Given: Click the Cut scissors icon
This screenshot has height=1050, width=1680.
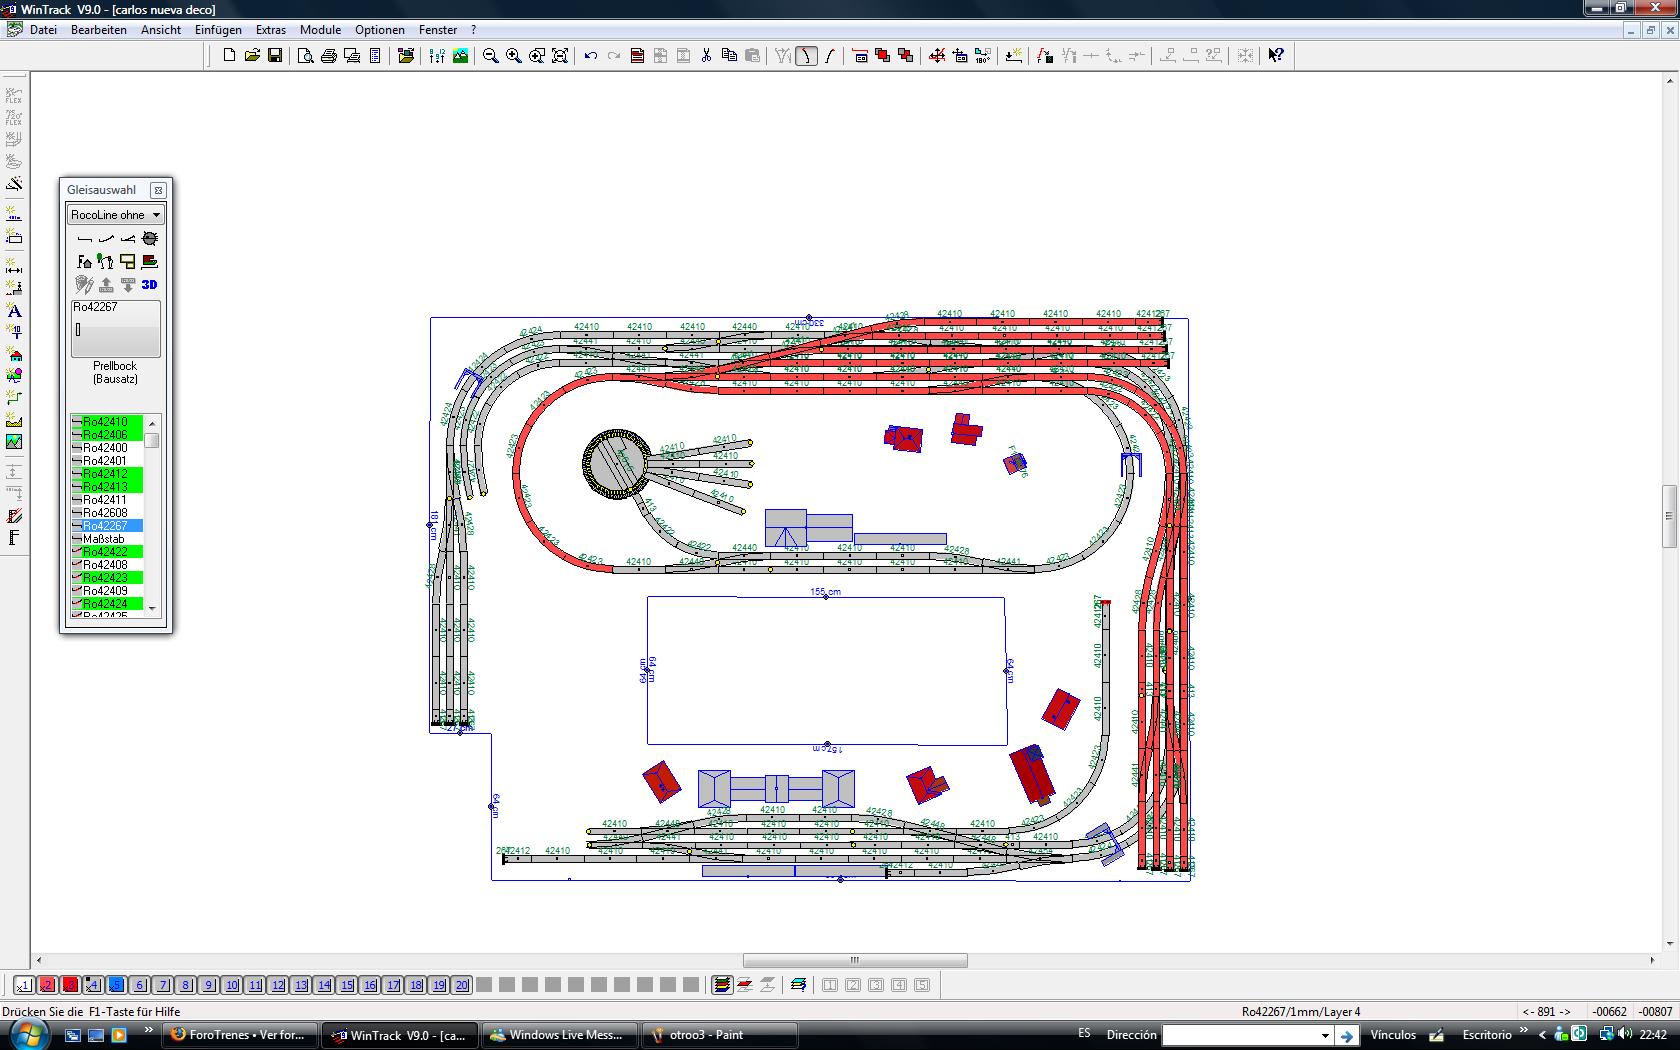Looking at the screenshot, I should coord(706,56).
